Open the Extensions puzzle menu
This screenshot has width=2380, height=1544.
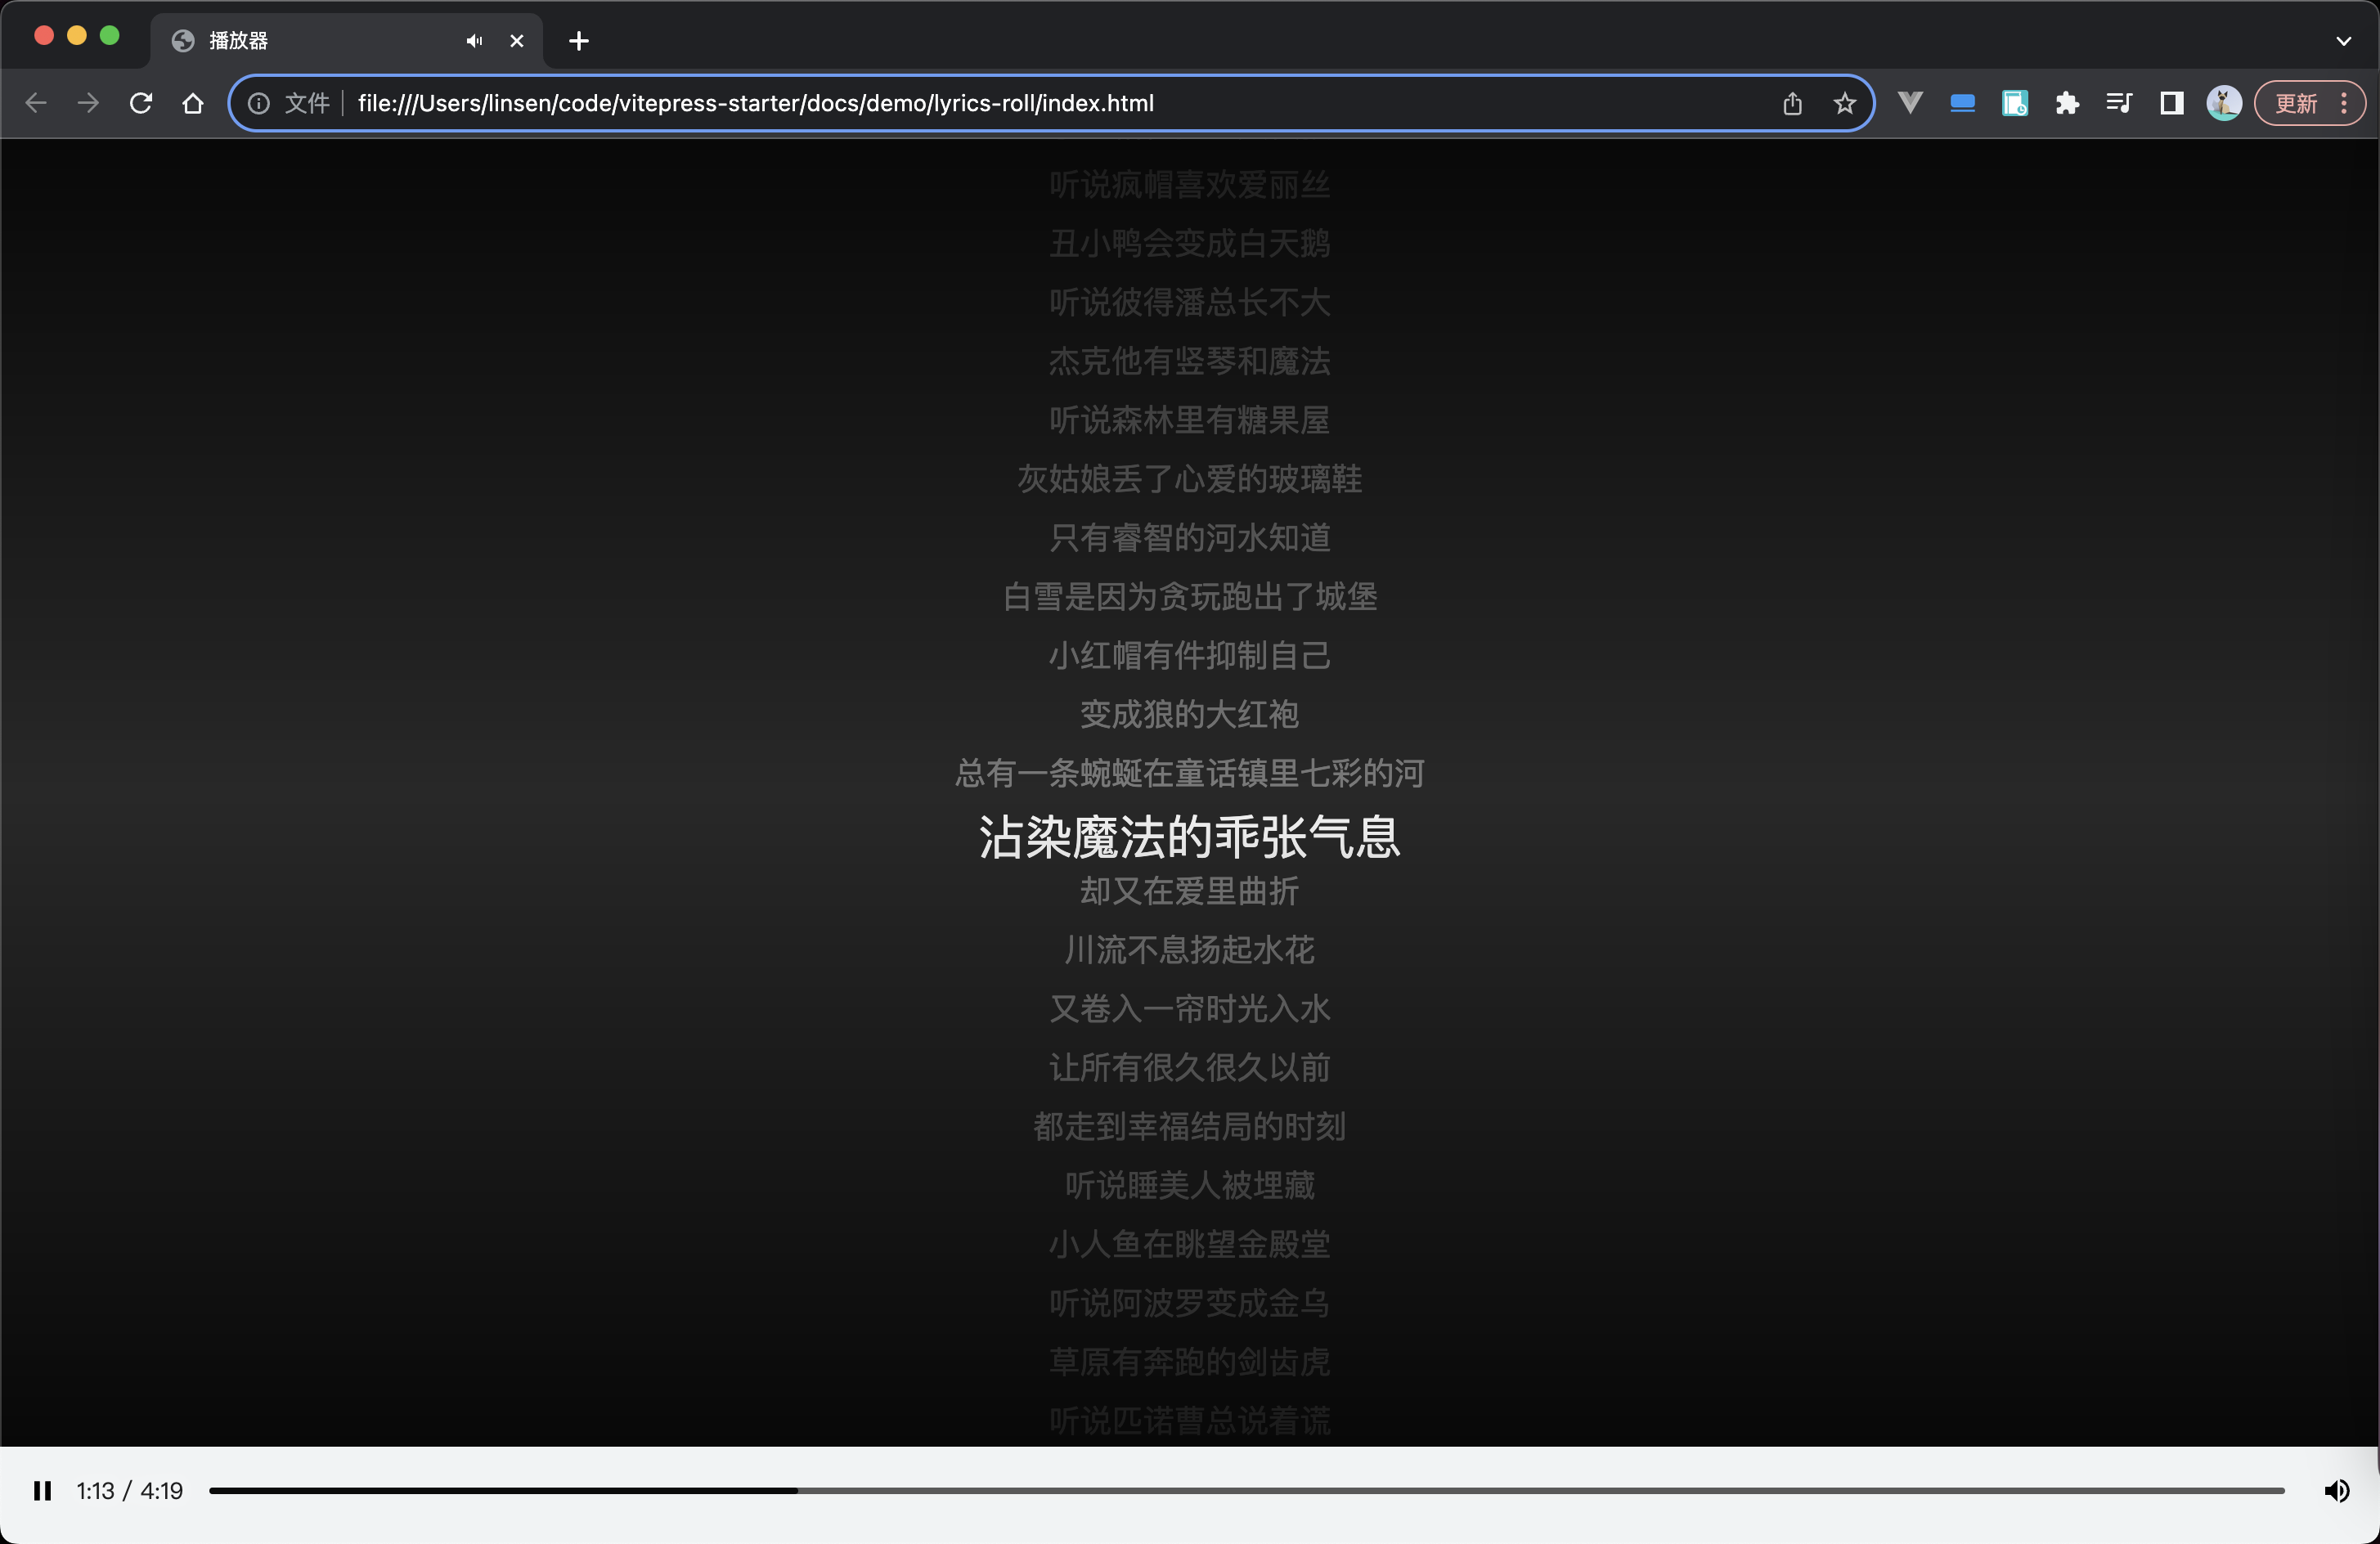coord(2067,103)
